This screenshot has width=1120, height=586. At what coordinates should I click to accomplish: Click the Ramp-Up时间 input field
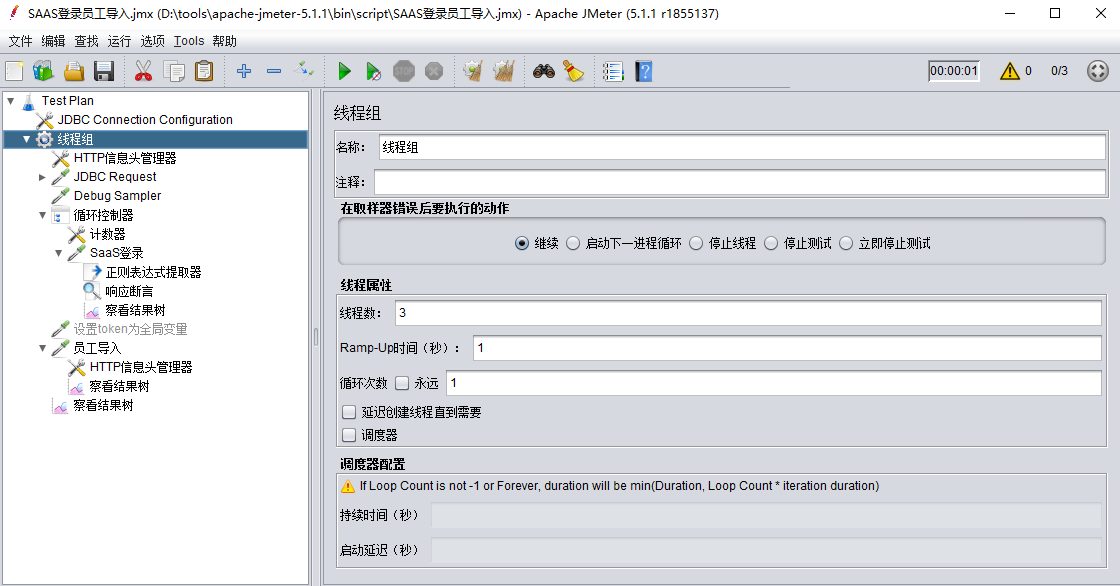pos(787,347)
